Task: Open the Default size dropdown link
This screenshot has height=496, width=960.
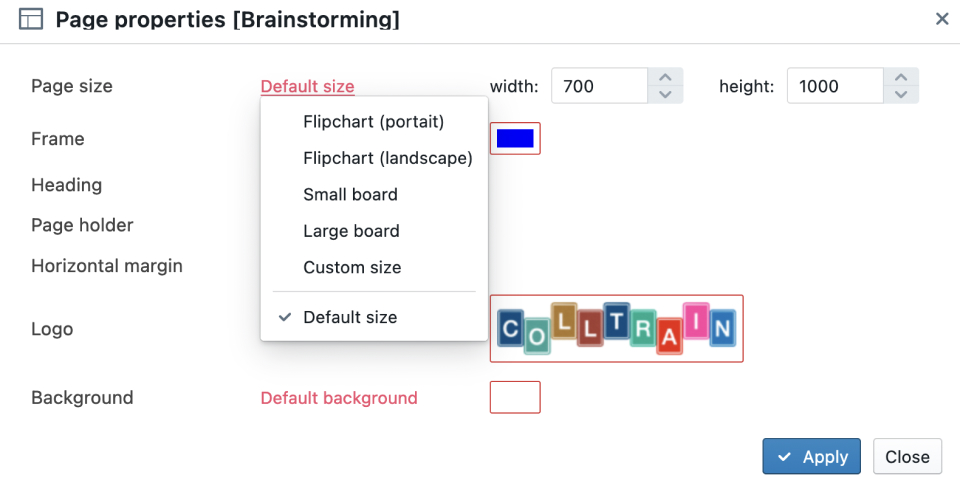Action: (307, 86)
